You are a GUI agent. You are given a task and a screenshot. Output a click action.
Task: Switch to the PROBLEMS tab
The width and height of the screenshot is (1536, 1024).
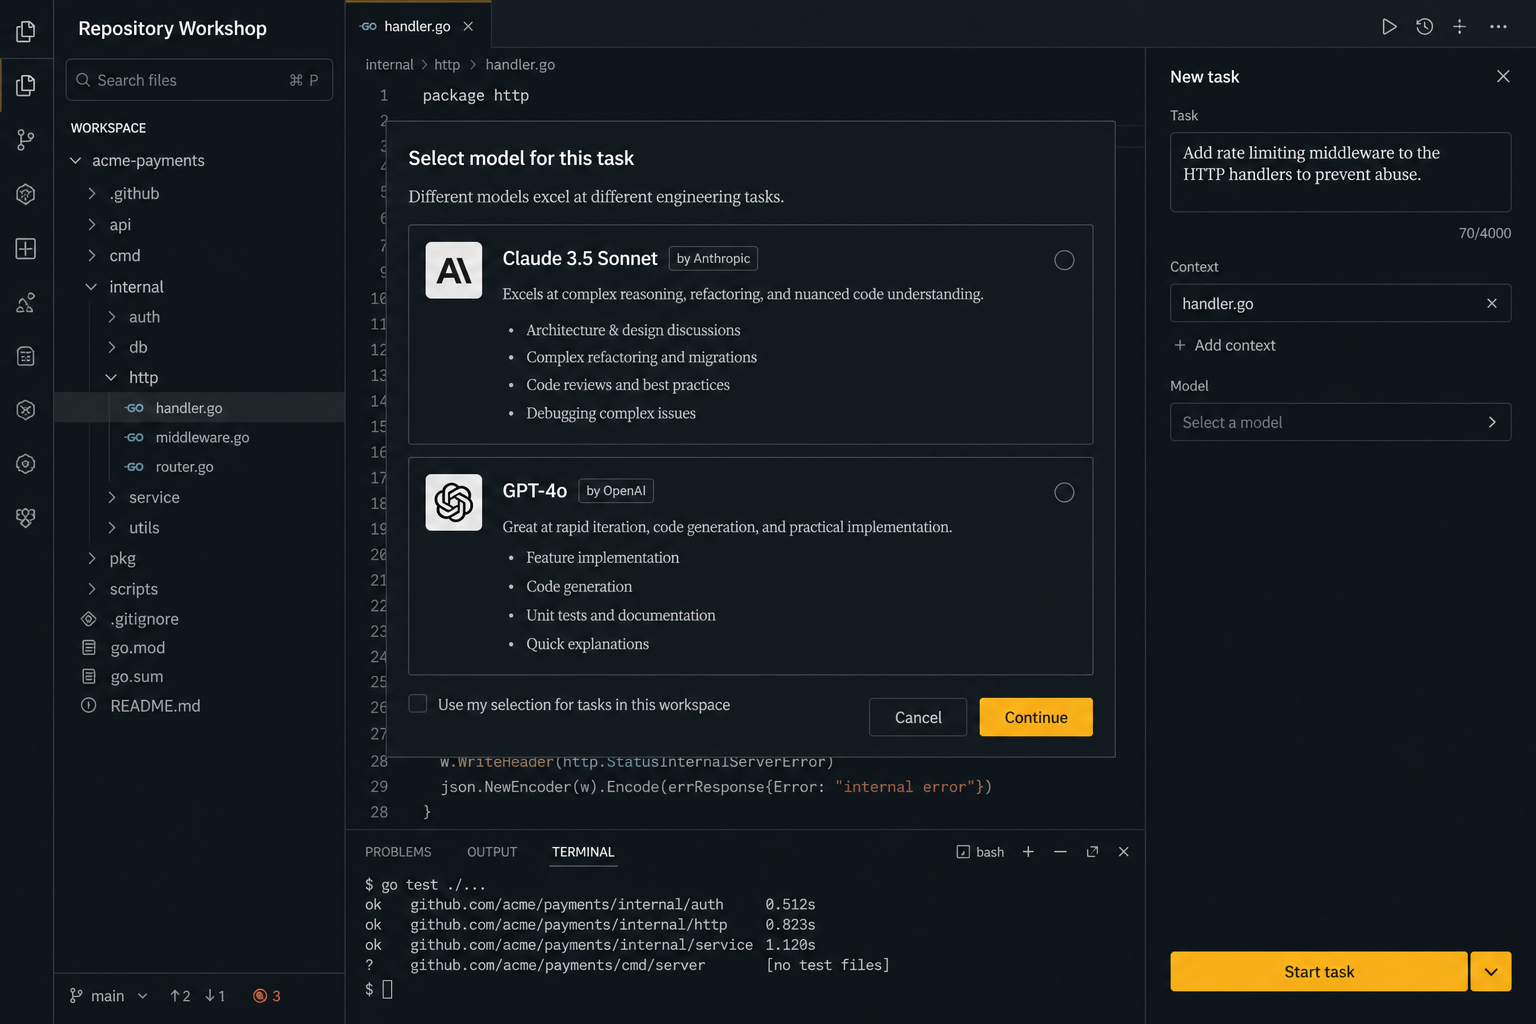[398, 852]
